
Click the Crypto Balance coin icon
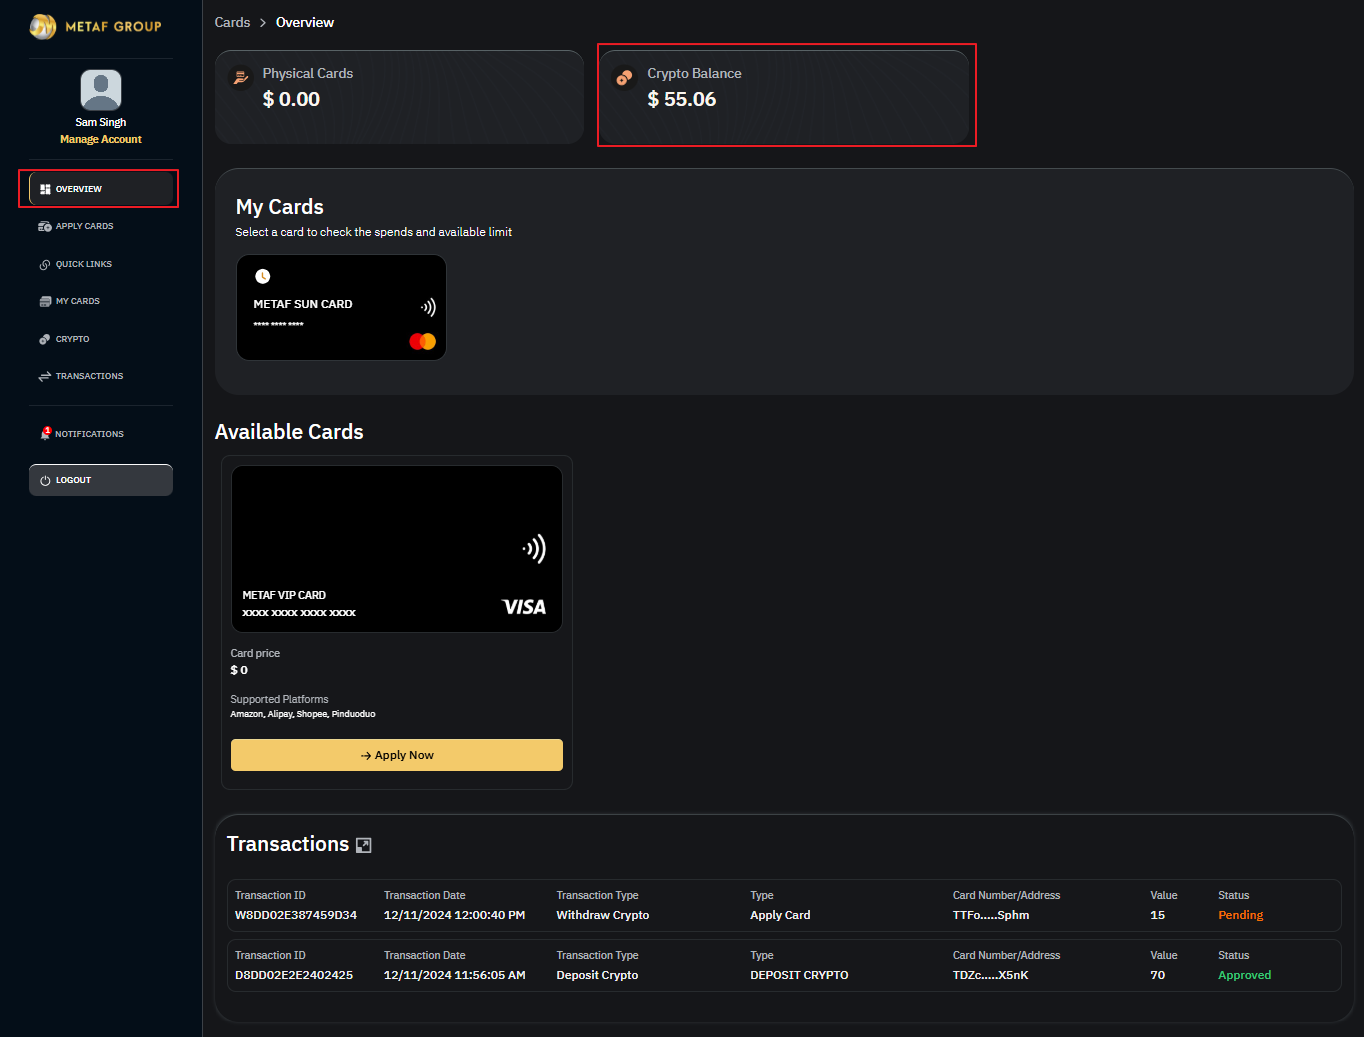(x=624, y=77)
